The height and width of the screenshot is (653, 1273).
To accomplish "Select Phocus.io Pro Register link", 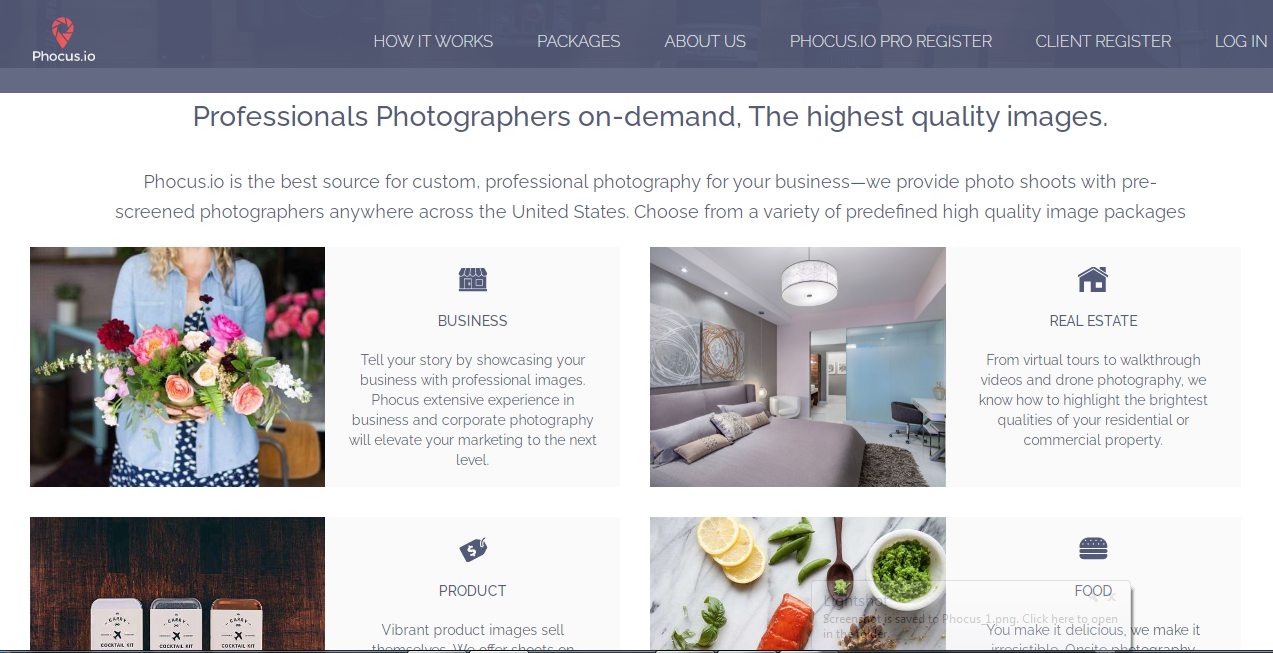I will (x=891, y=41).
